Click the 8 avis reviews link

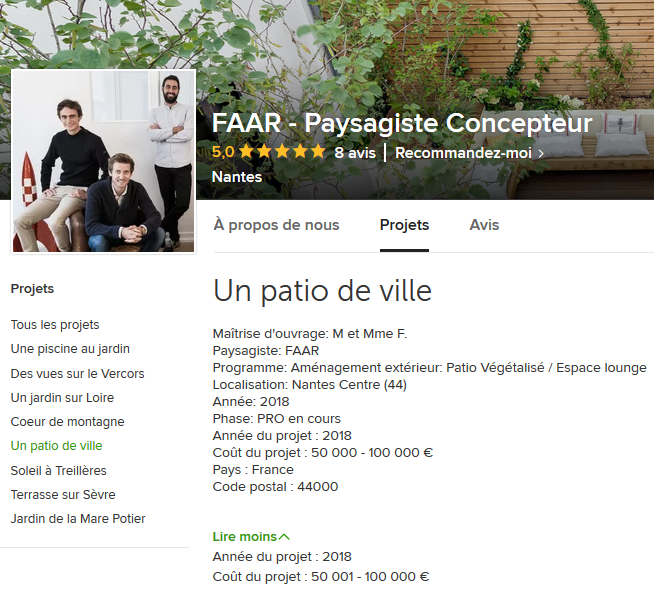pos(355,153)
